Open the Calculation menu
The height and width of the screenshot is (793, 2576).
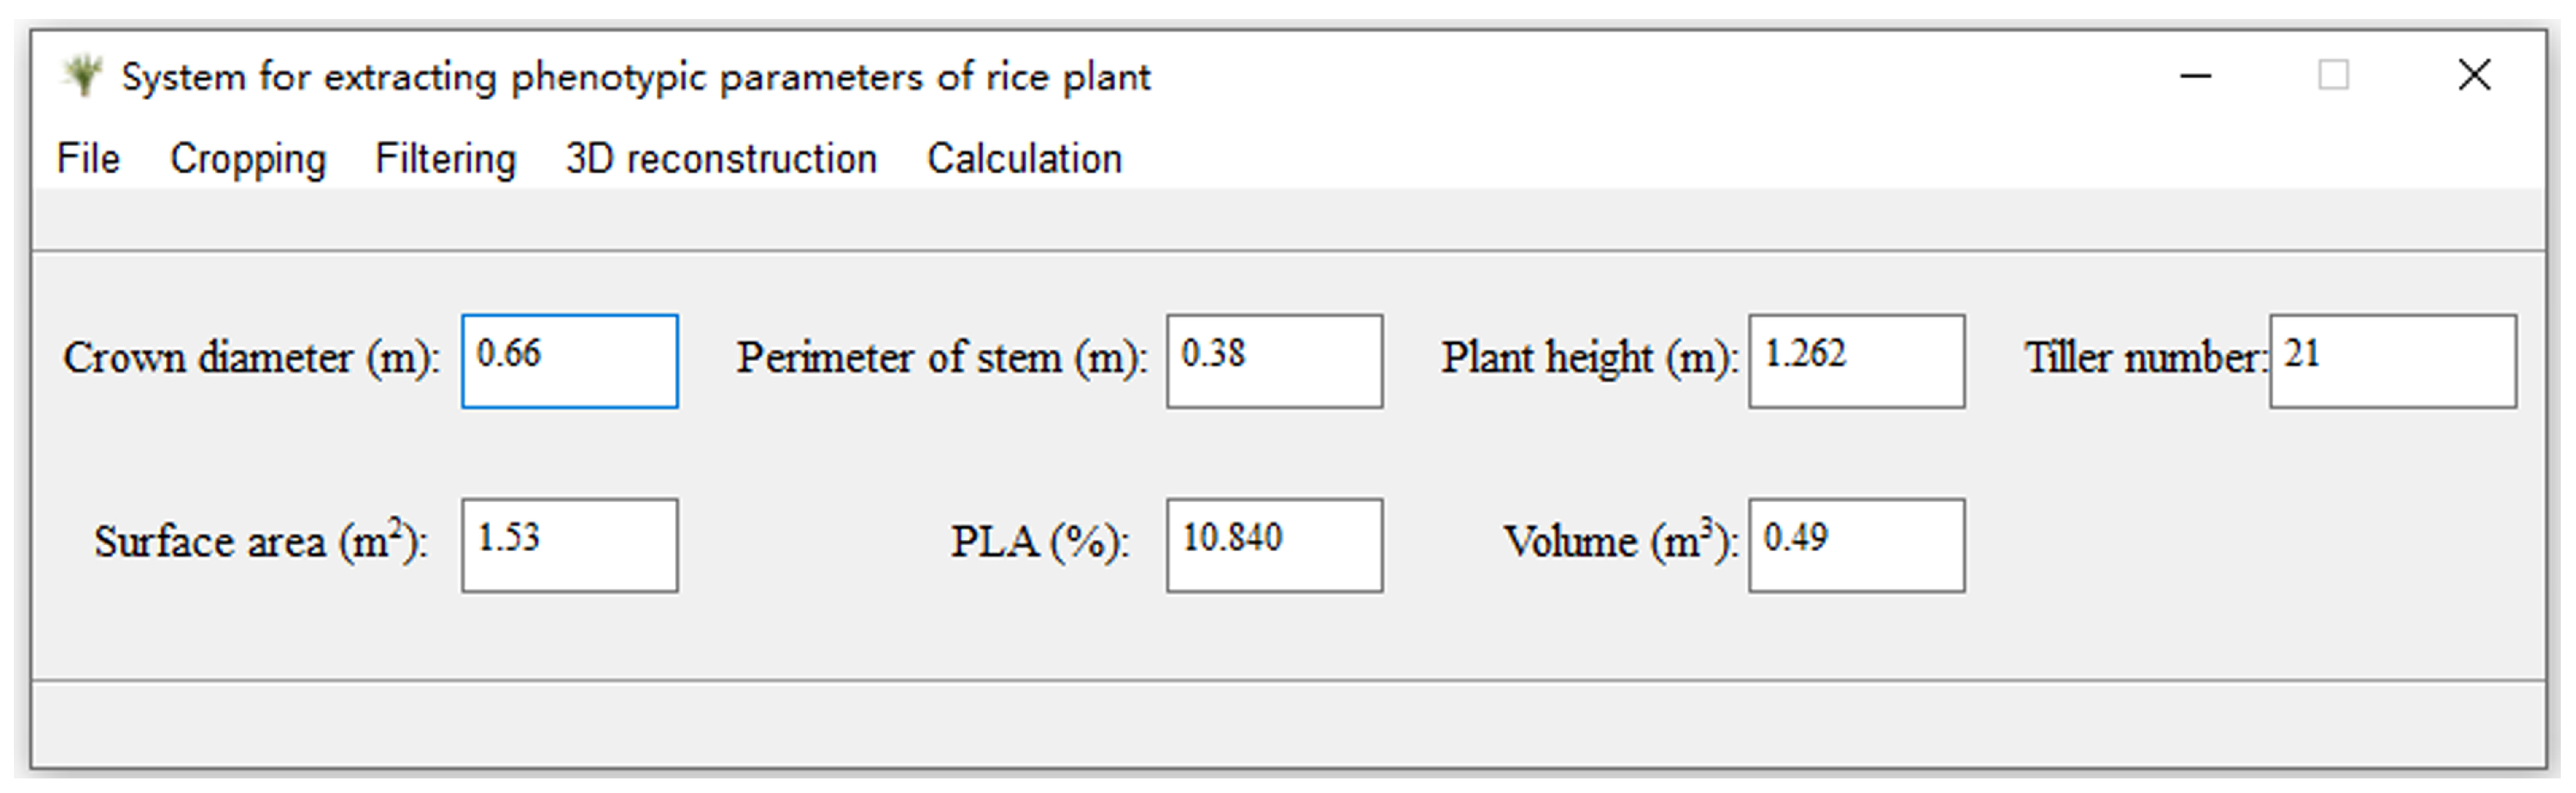click(x=1024, y=159)
